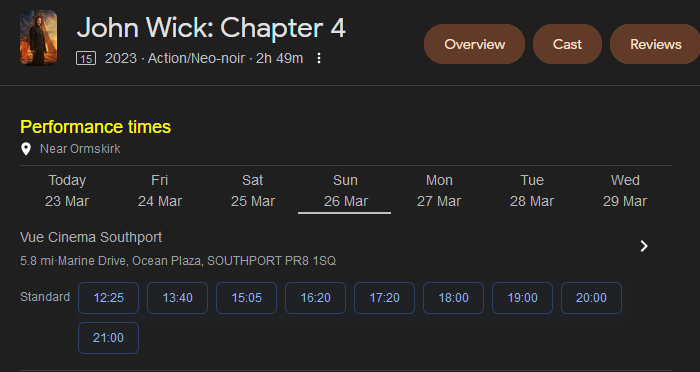This screenshot has height=372, width=700.
Task: Choose Sat 25 Mar date tab
Action: (x=253, y=191)
